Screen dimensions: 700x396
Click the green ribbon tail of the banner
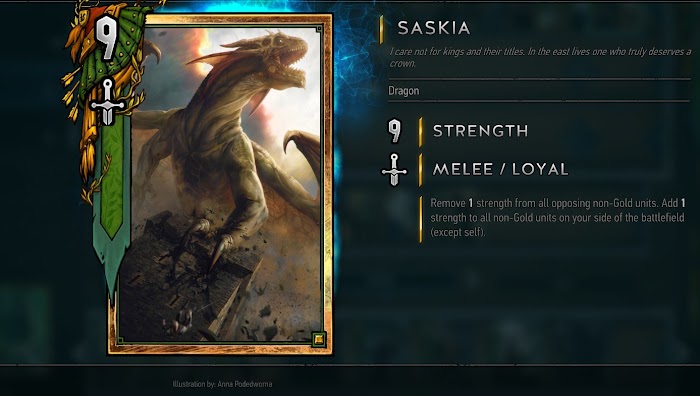click(x=112, y=214)
